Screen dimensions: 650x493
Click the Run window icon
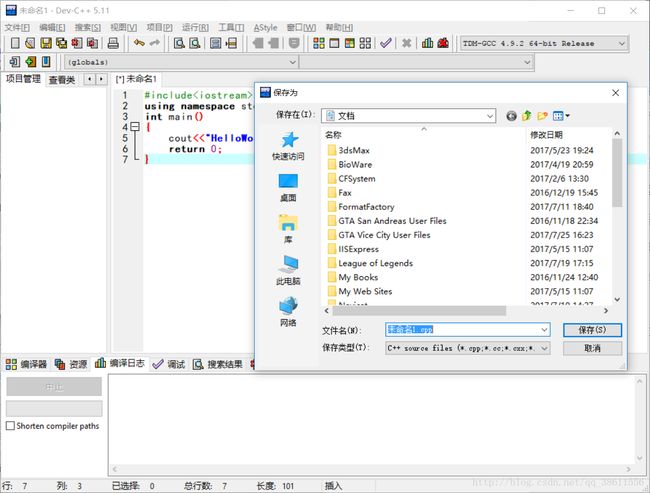(x=334, y=43)
